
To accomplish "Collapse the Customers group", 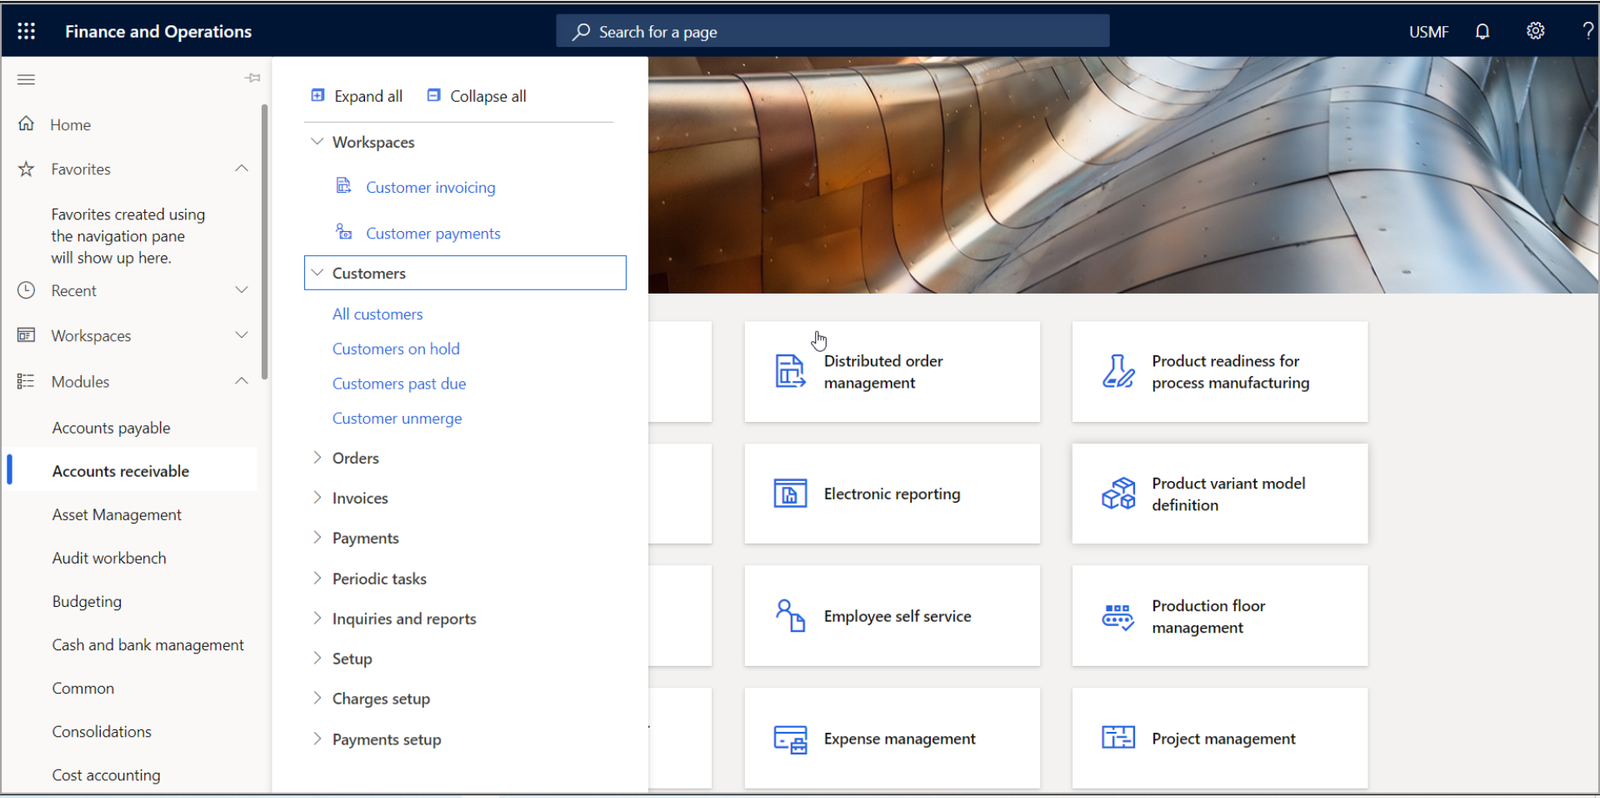I will click(x=317, y=272).
